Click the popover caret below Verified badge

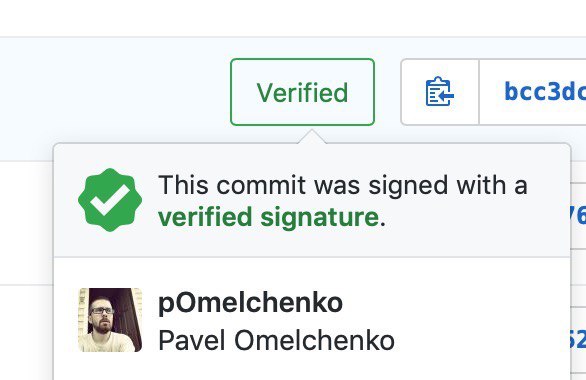312,137
